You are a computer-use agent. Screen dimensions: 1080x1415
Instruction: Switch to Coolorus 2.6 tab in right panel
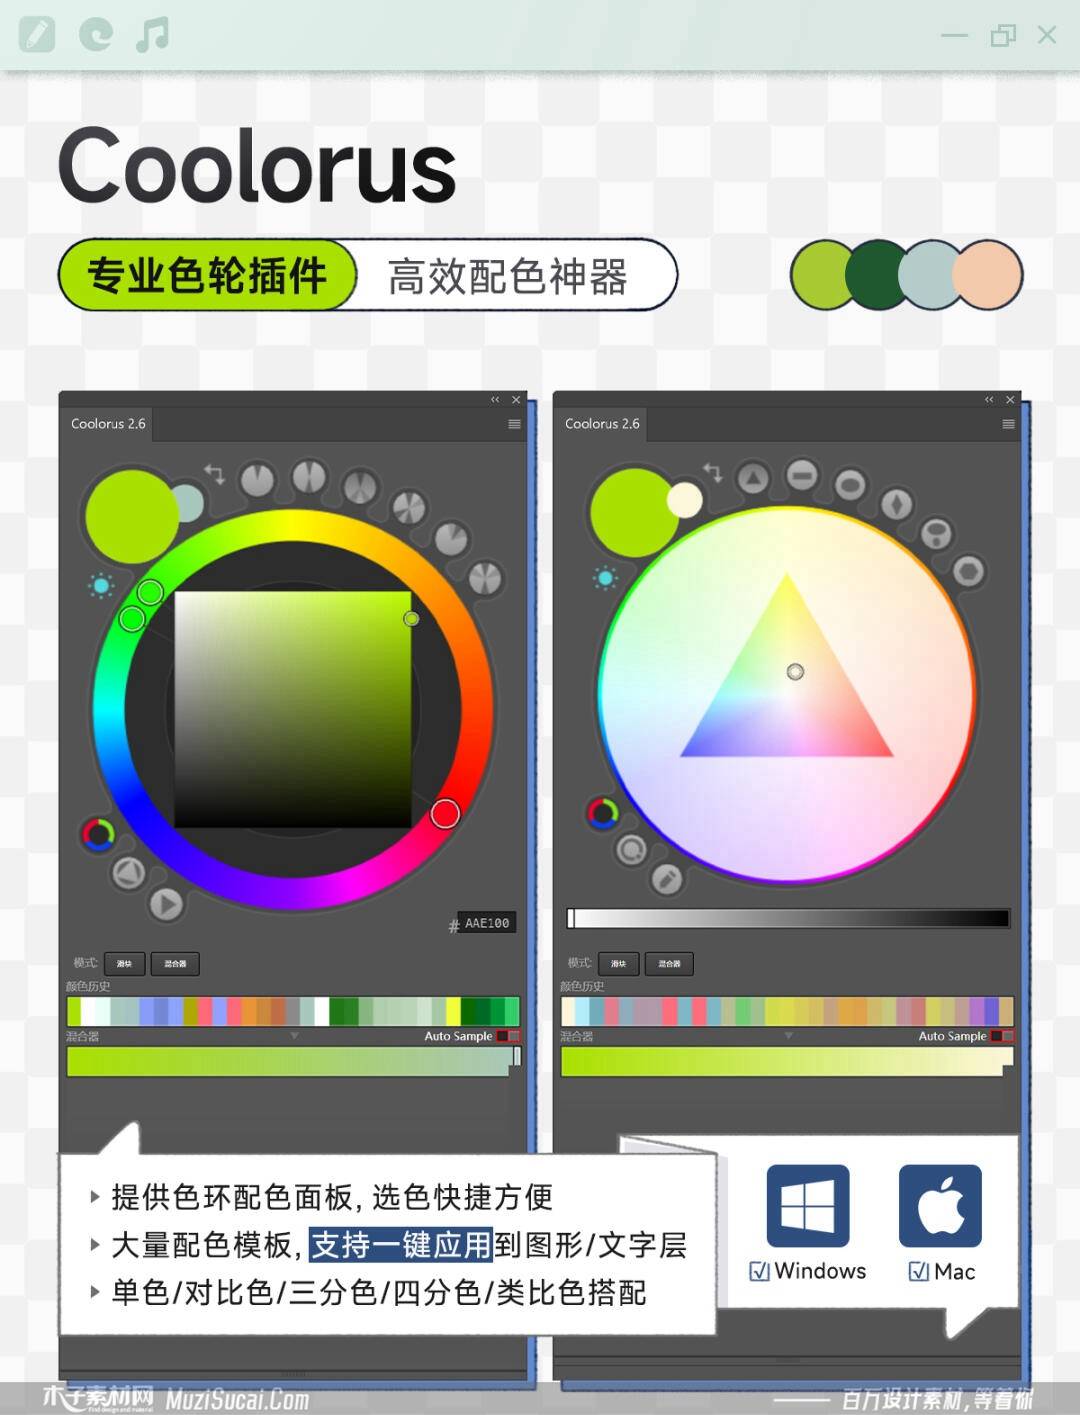tap(602, 424)
